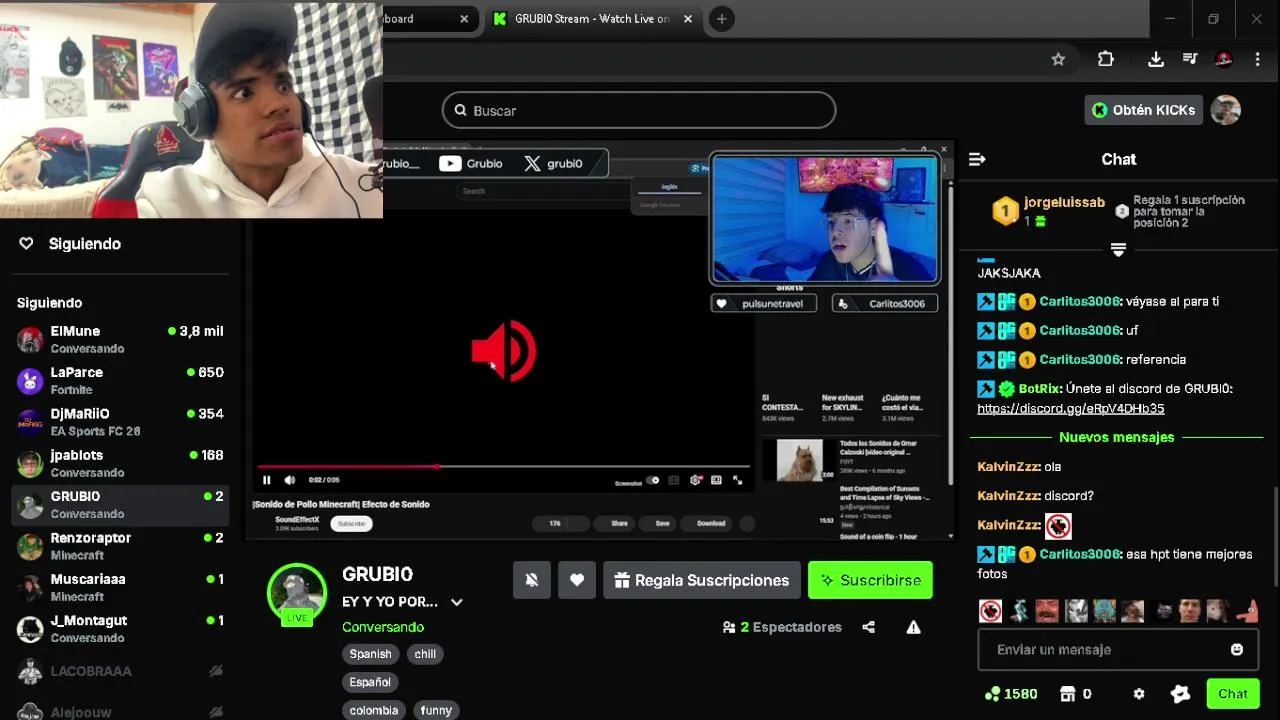The height and width of the screenshot is (720, 1280).
Task: Mute the embedded video volume icon
Action: 290,480
